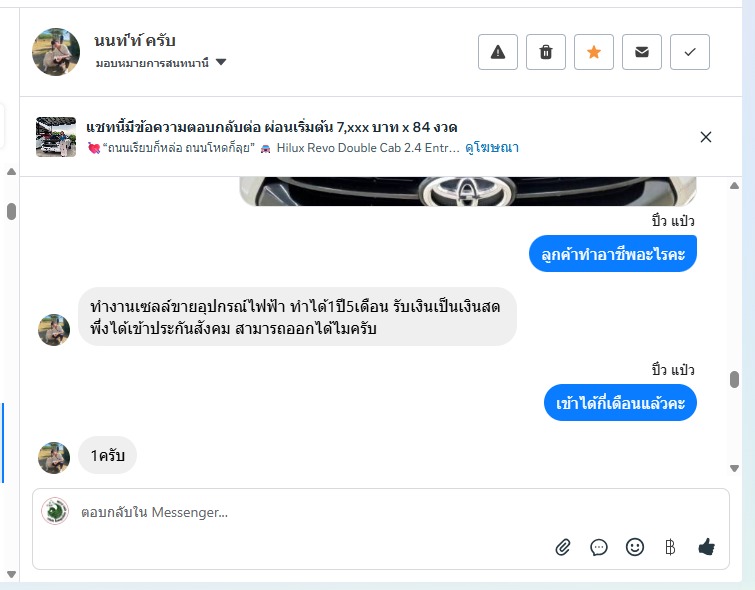Dismiss the ad reply banner
Image resolution: width=755 pixels, height=590 pixels.
(706, 137)
